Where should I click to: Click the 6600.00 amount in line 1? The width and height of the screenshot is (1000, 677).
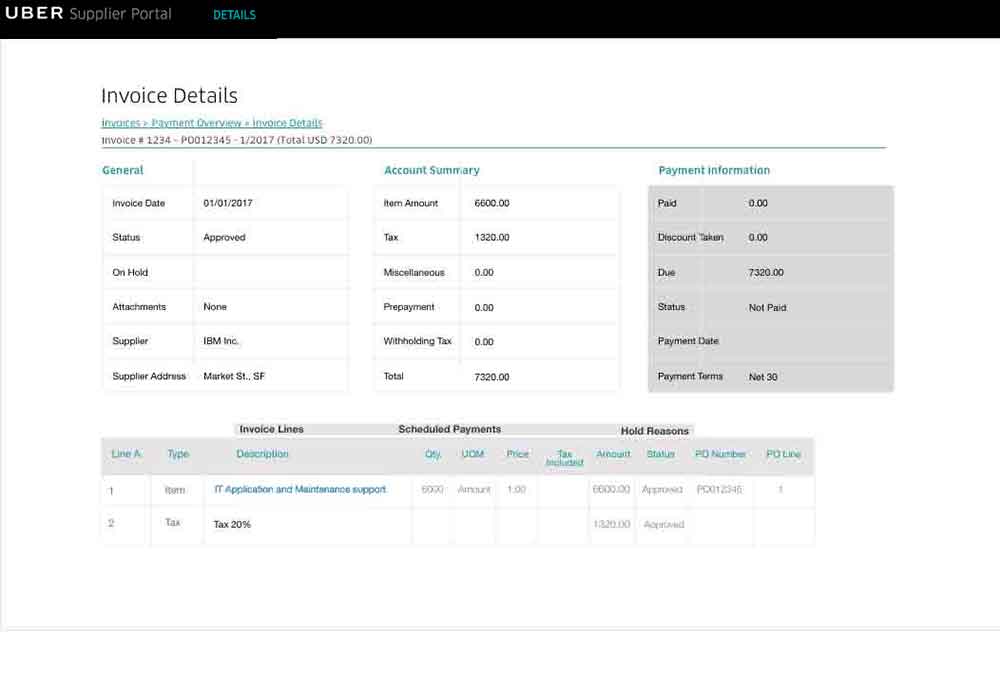pos(611,489)
